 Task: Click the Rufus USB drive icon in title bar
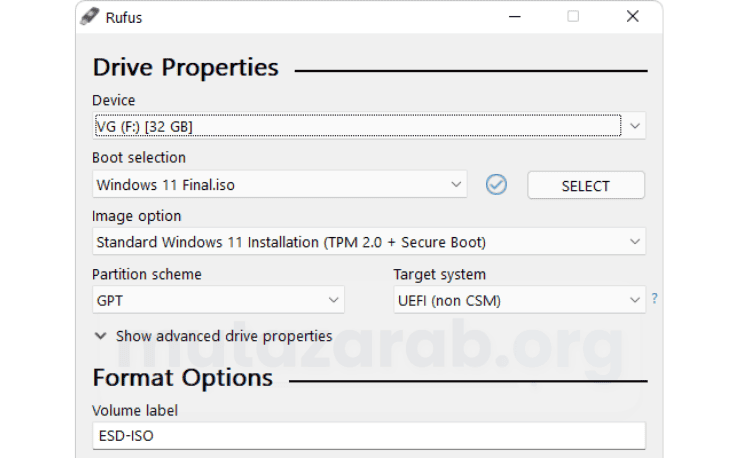tap(90, 16)
